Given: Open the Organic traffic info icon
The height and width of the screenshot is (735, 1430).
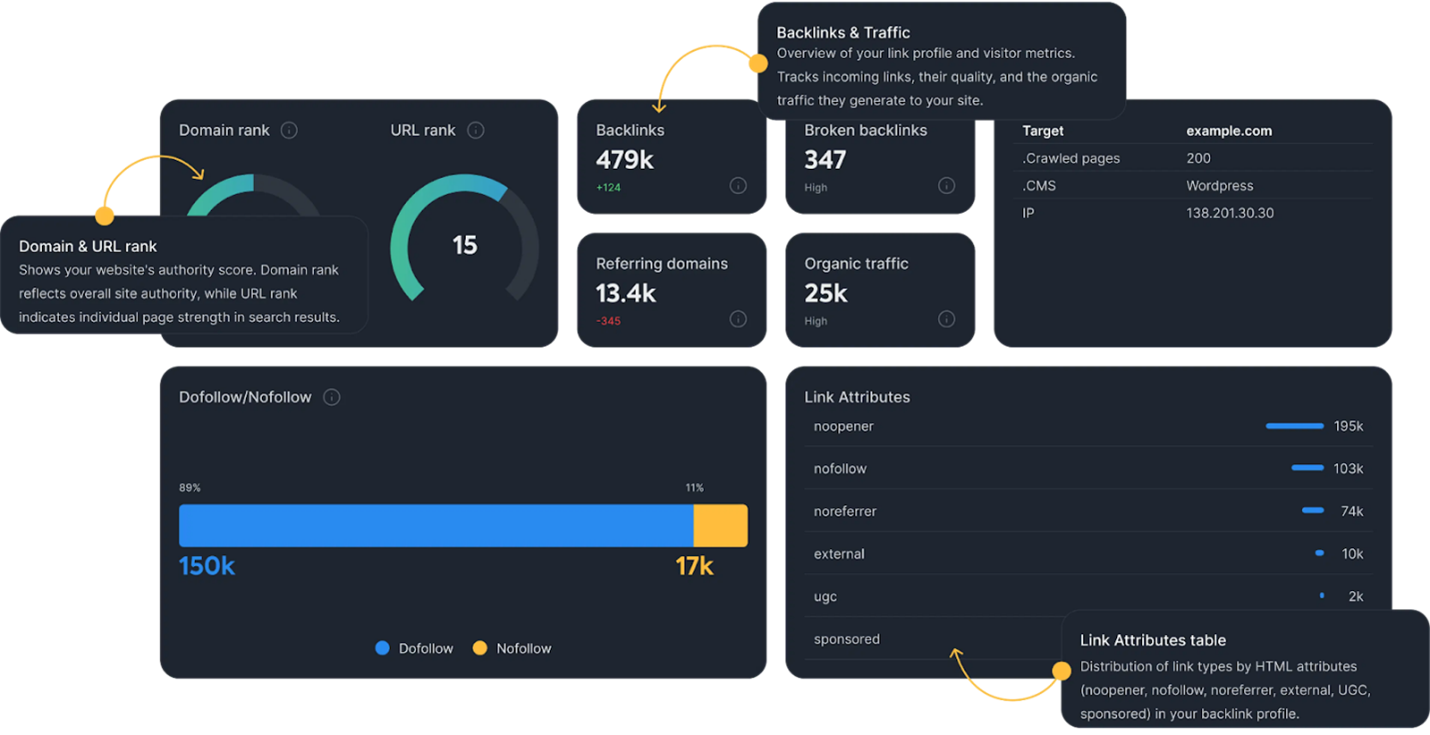Looking at the screenshot, I should coord(946,319).
